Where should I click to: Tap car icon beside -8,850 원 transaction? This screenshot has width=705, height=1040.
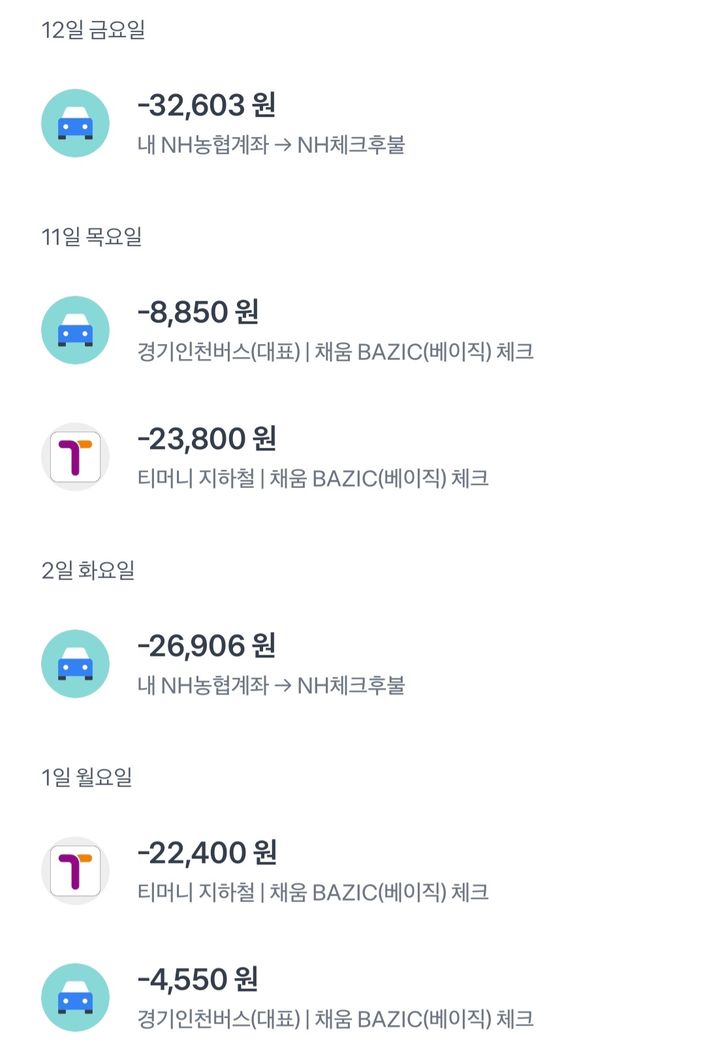coord(75,330)
